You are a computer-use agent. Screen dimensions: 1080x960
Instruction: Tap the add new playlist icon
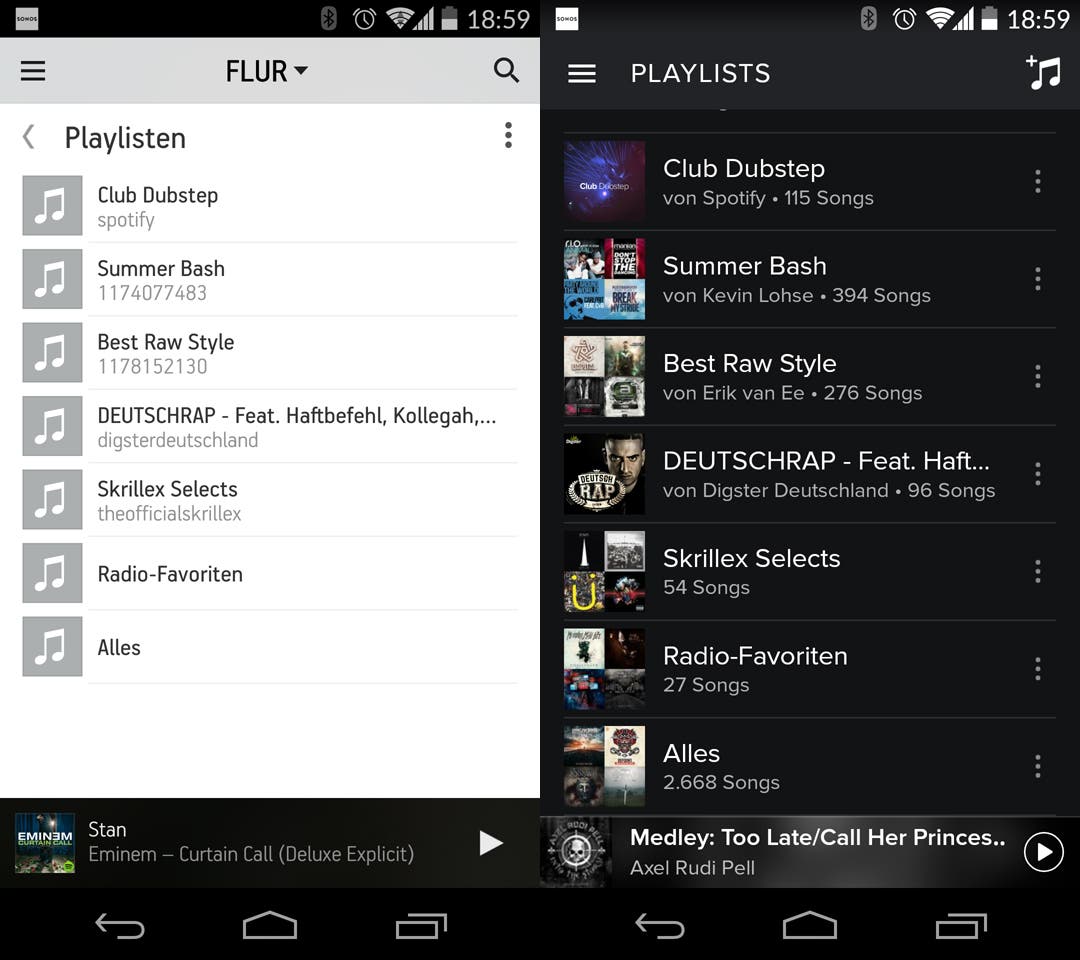coord(1043,72)
